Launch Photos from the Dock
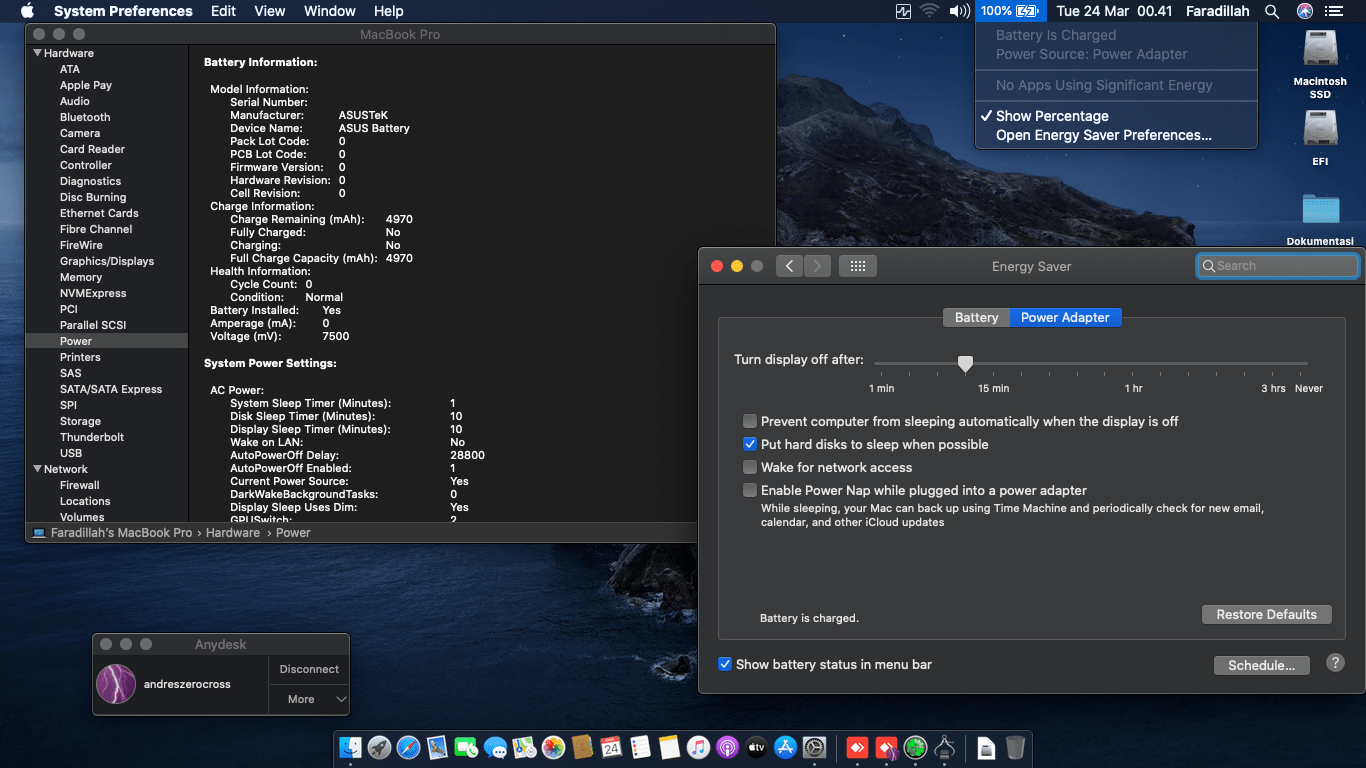The width and height of the screenshot is (1366, 768). click(x=553, y=747)
